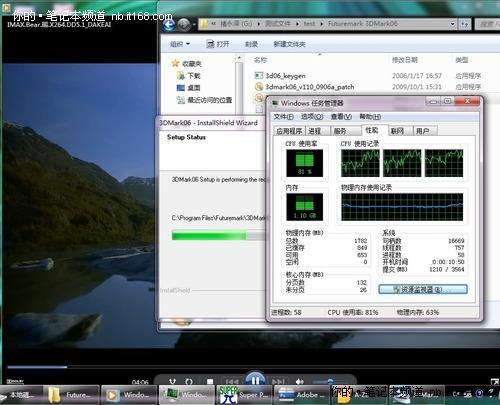Open the 文件(F) menu in Task Manager
The height and width of the screenshot is (405, 500).
(283, 117)
